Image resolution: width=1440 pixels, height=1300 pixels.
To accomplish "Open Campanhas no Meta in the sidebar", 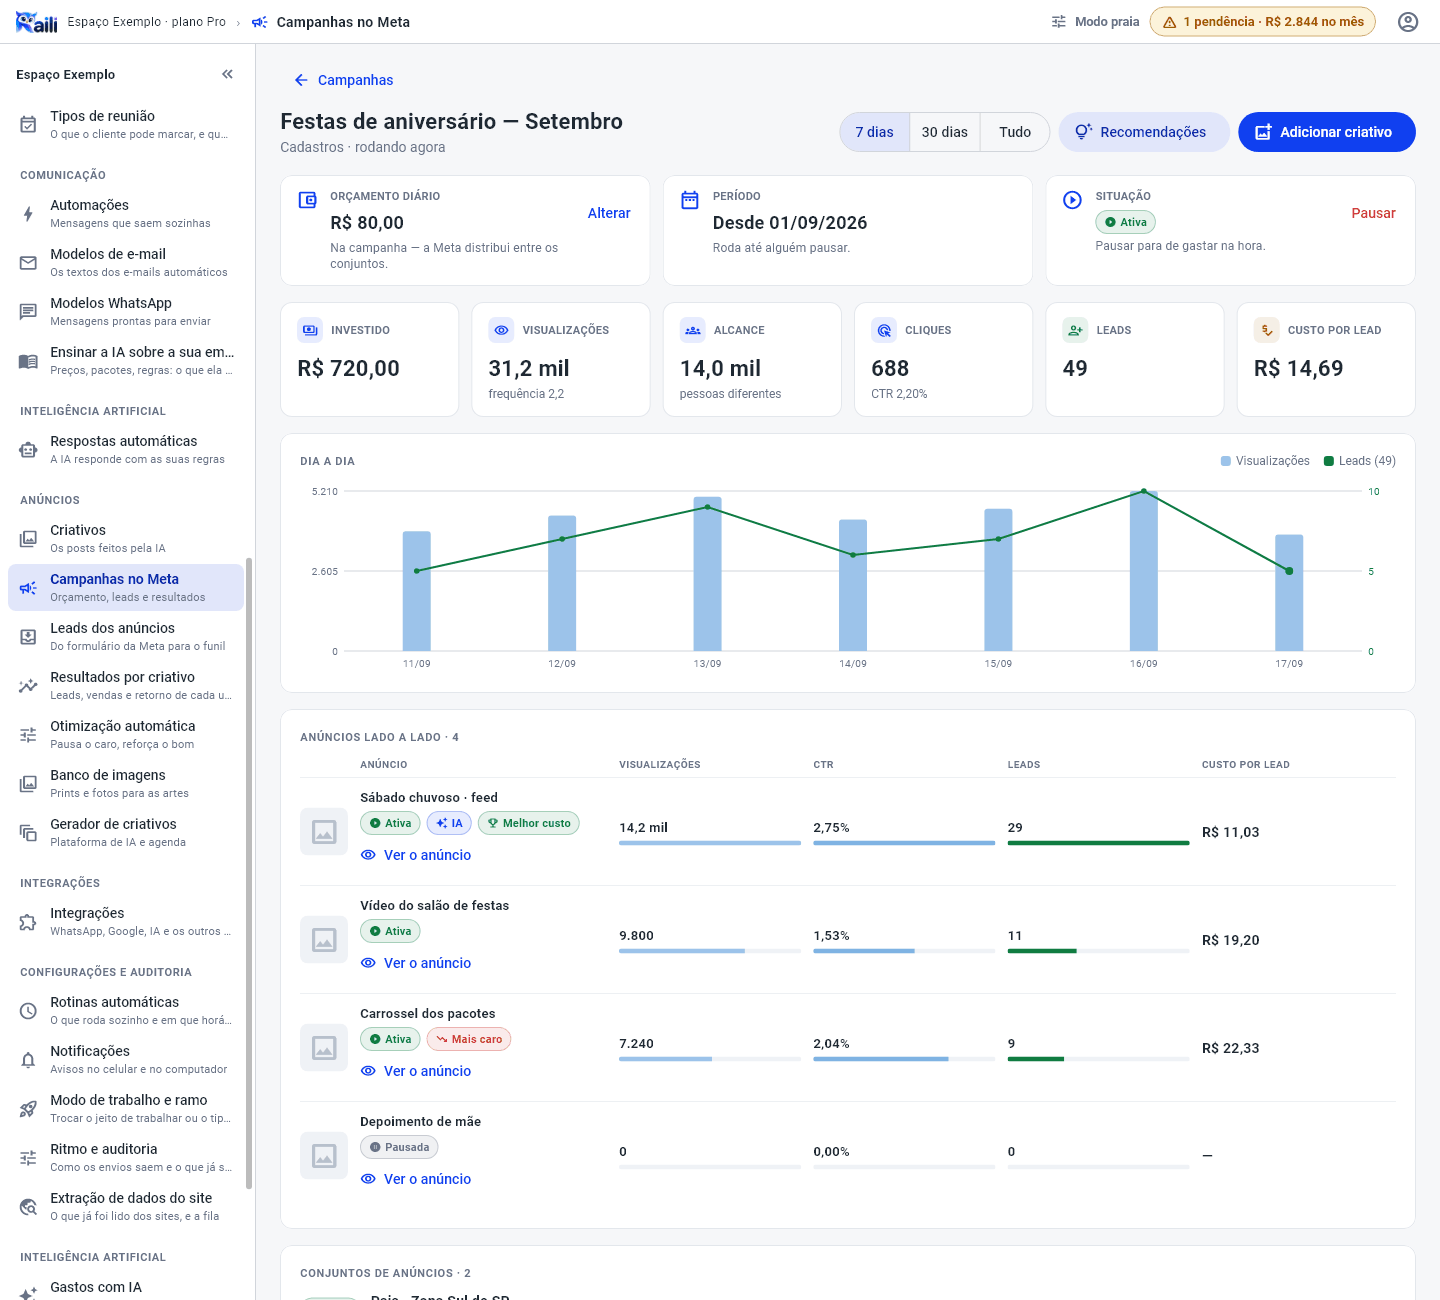I will coord(126,587).
